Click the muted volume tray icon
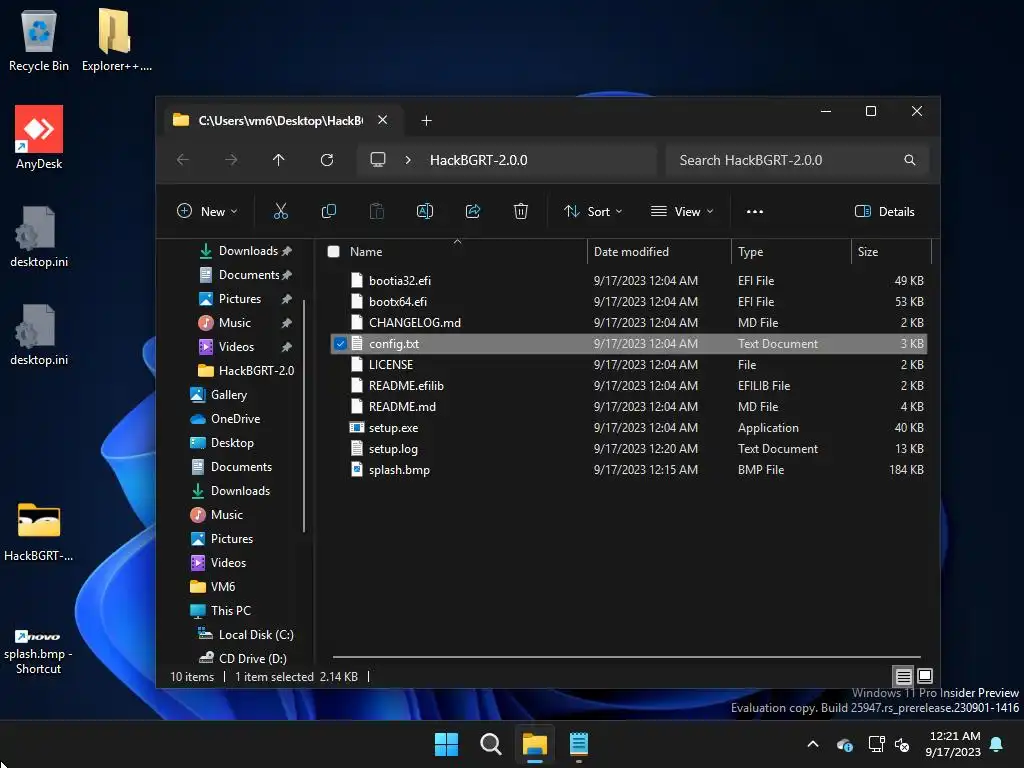This screenshot has height=768, width=1024. [x=903, y=744]
